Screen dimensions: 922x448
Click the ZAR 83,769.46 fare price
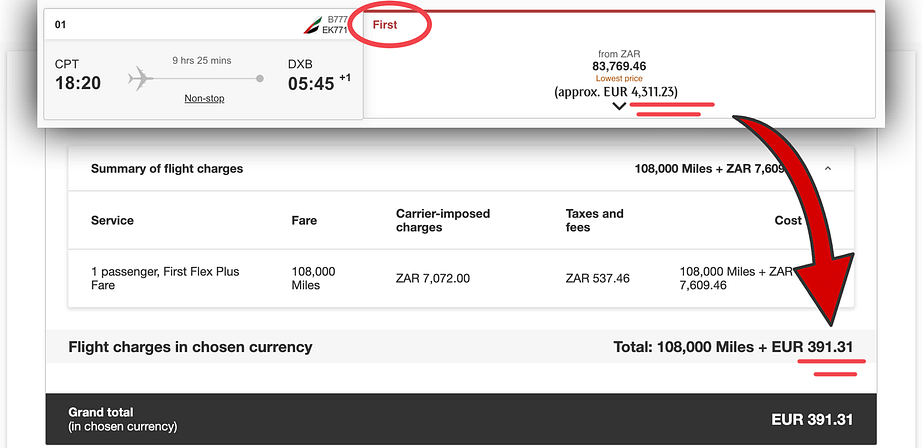click(x=620, y=66)
